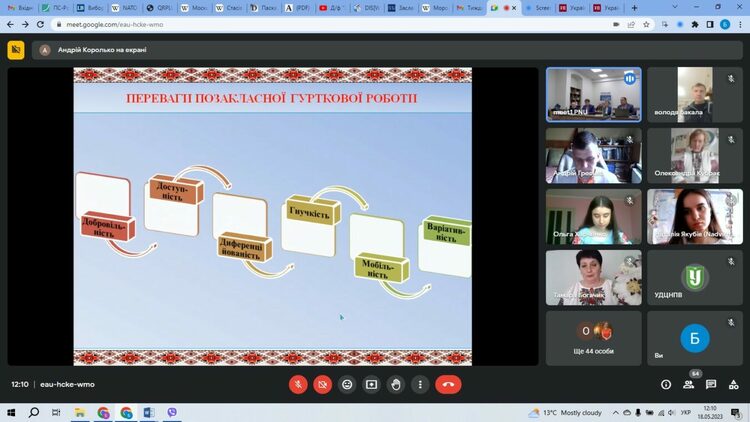The width and height of the screenshot is (750, 422).
Task: Open the emoji reactions panel
Action: click(347, 384)
